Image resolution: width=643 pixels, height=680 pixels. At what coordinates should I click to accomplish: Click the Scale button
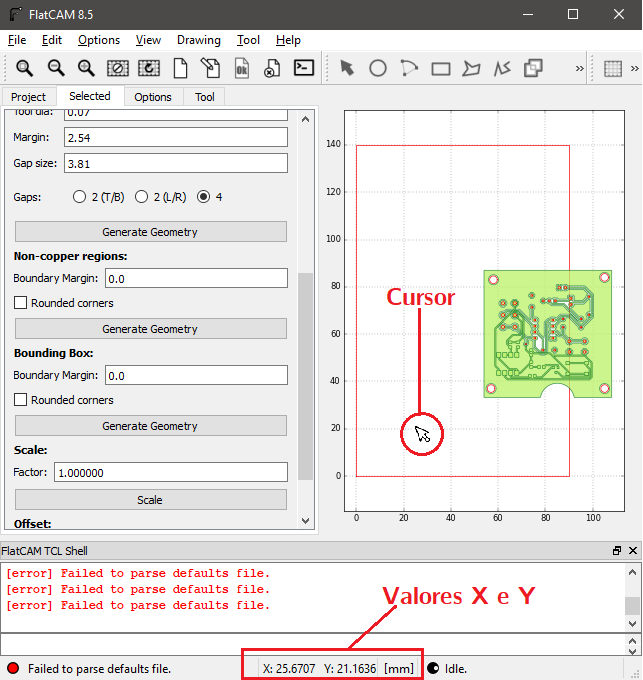[150, 500]
